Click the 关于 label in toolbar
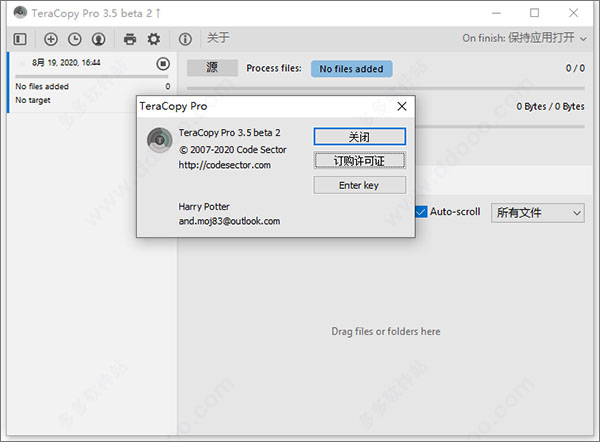The image size is (600, 442). (x=218, y=38)
